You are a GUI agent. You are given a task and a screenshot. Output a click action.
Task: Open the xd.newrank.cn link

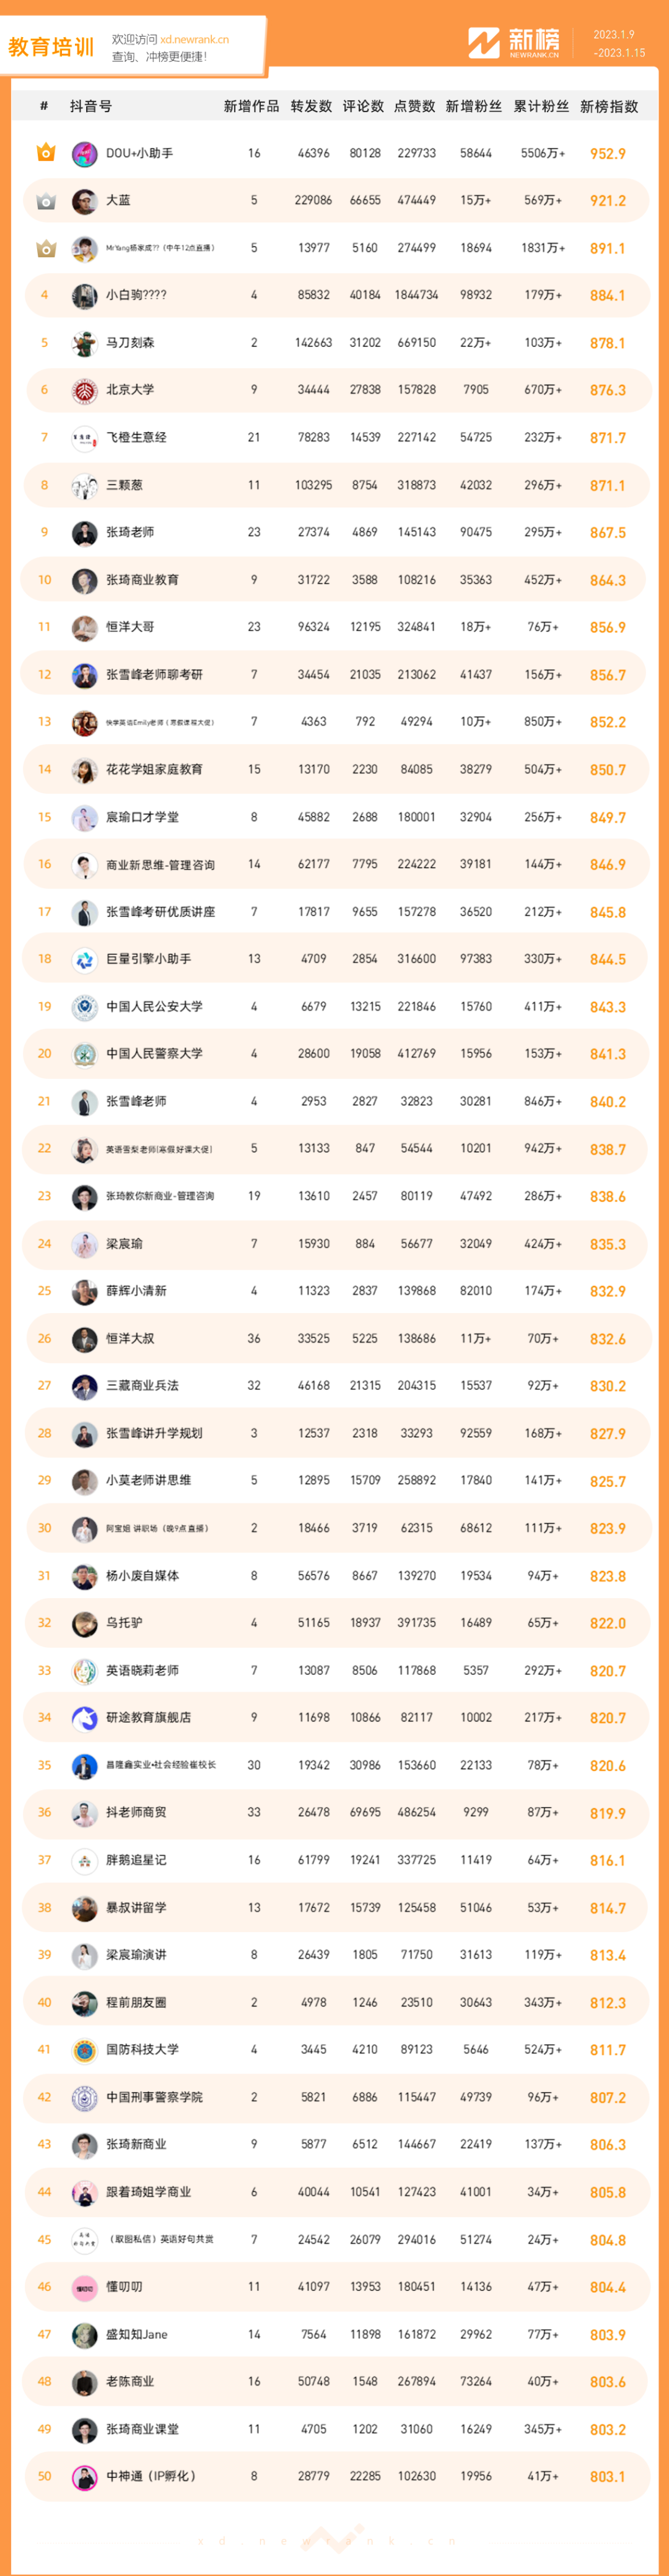tap(194, 39)
